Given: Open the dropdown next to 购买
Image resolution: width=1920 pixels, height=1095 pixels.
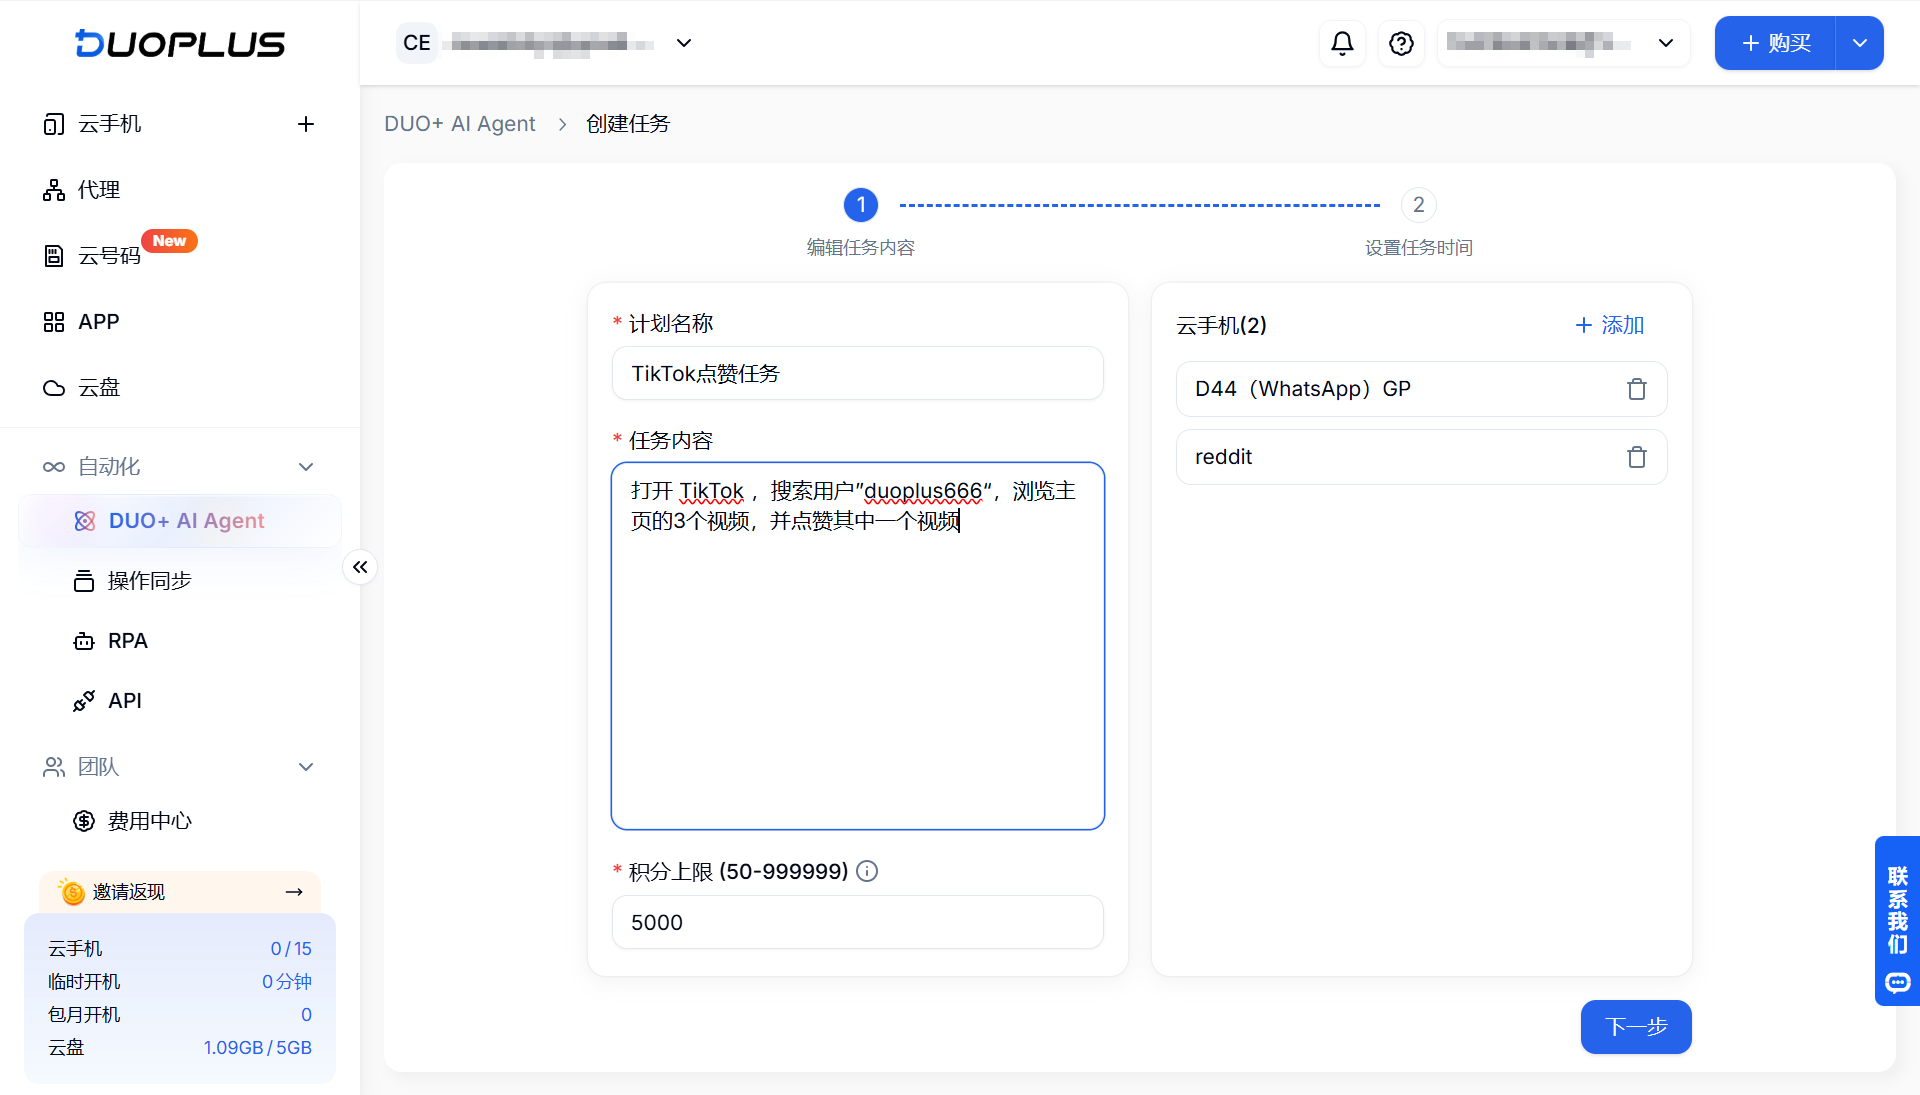Looking at the screenshot, I should (x=1860, y=43).
